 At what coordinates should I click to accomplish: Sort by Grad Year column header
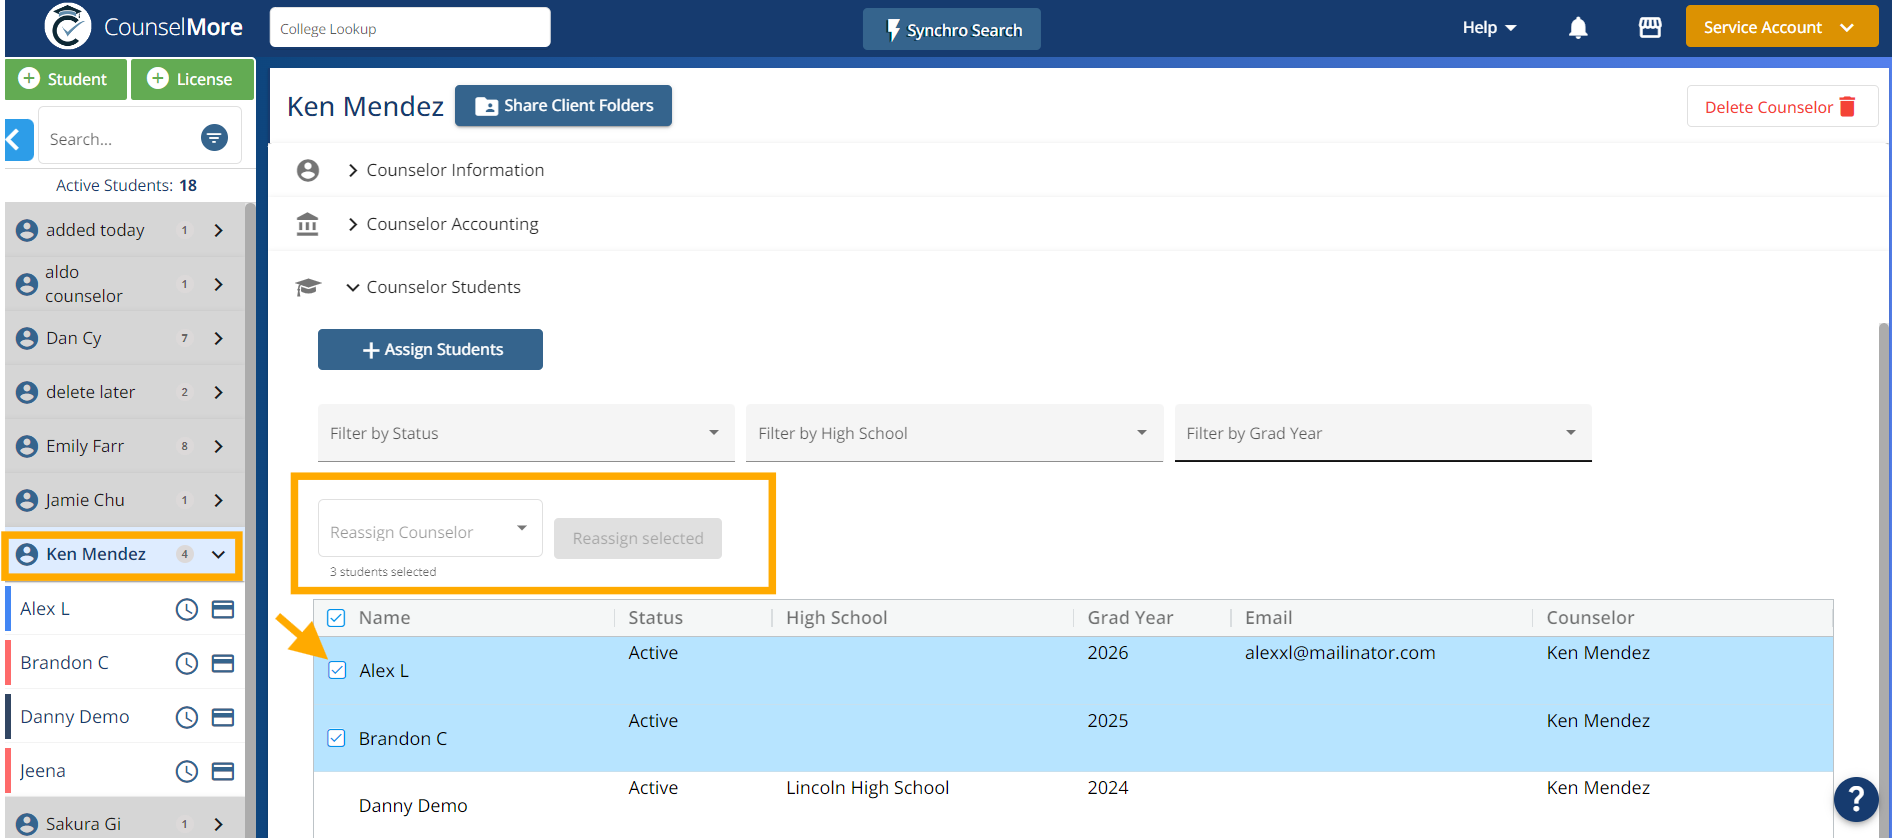(1131, 618)
